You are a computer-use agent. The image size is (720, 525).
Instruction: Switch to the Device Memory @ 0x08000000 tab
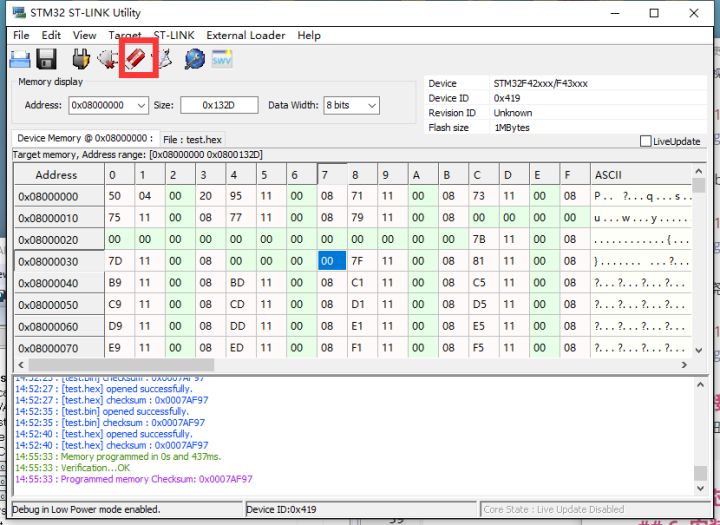click(x=85, y=138)
